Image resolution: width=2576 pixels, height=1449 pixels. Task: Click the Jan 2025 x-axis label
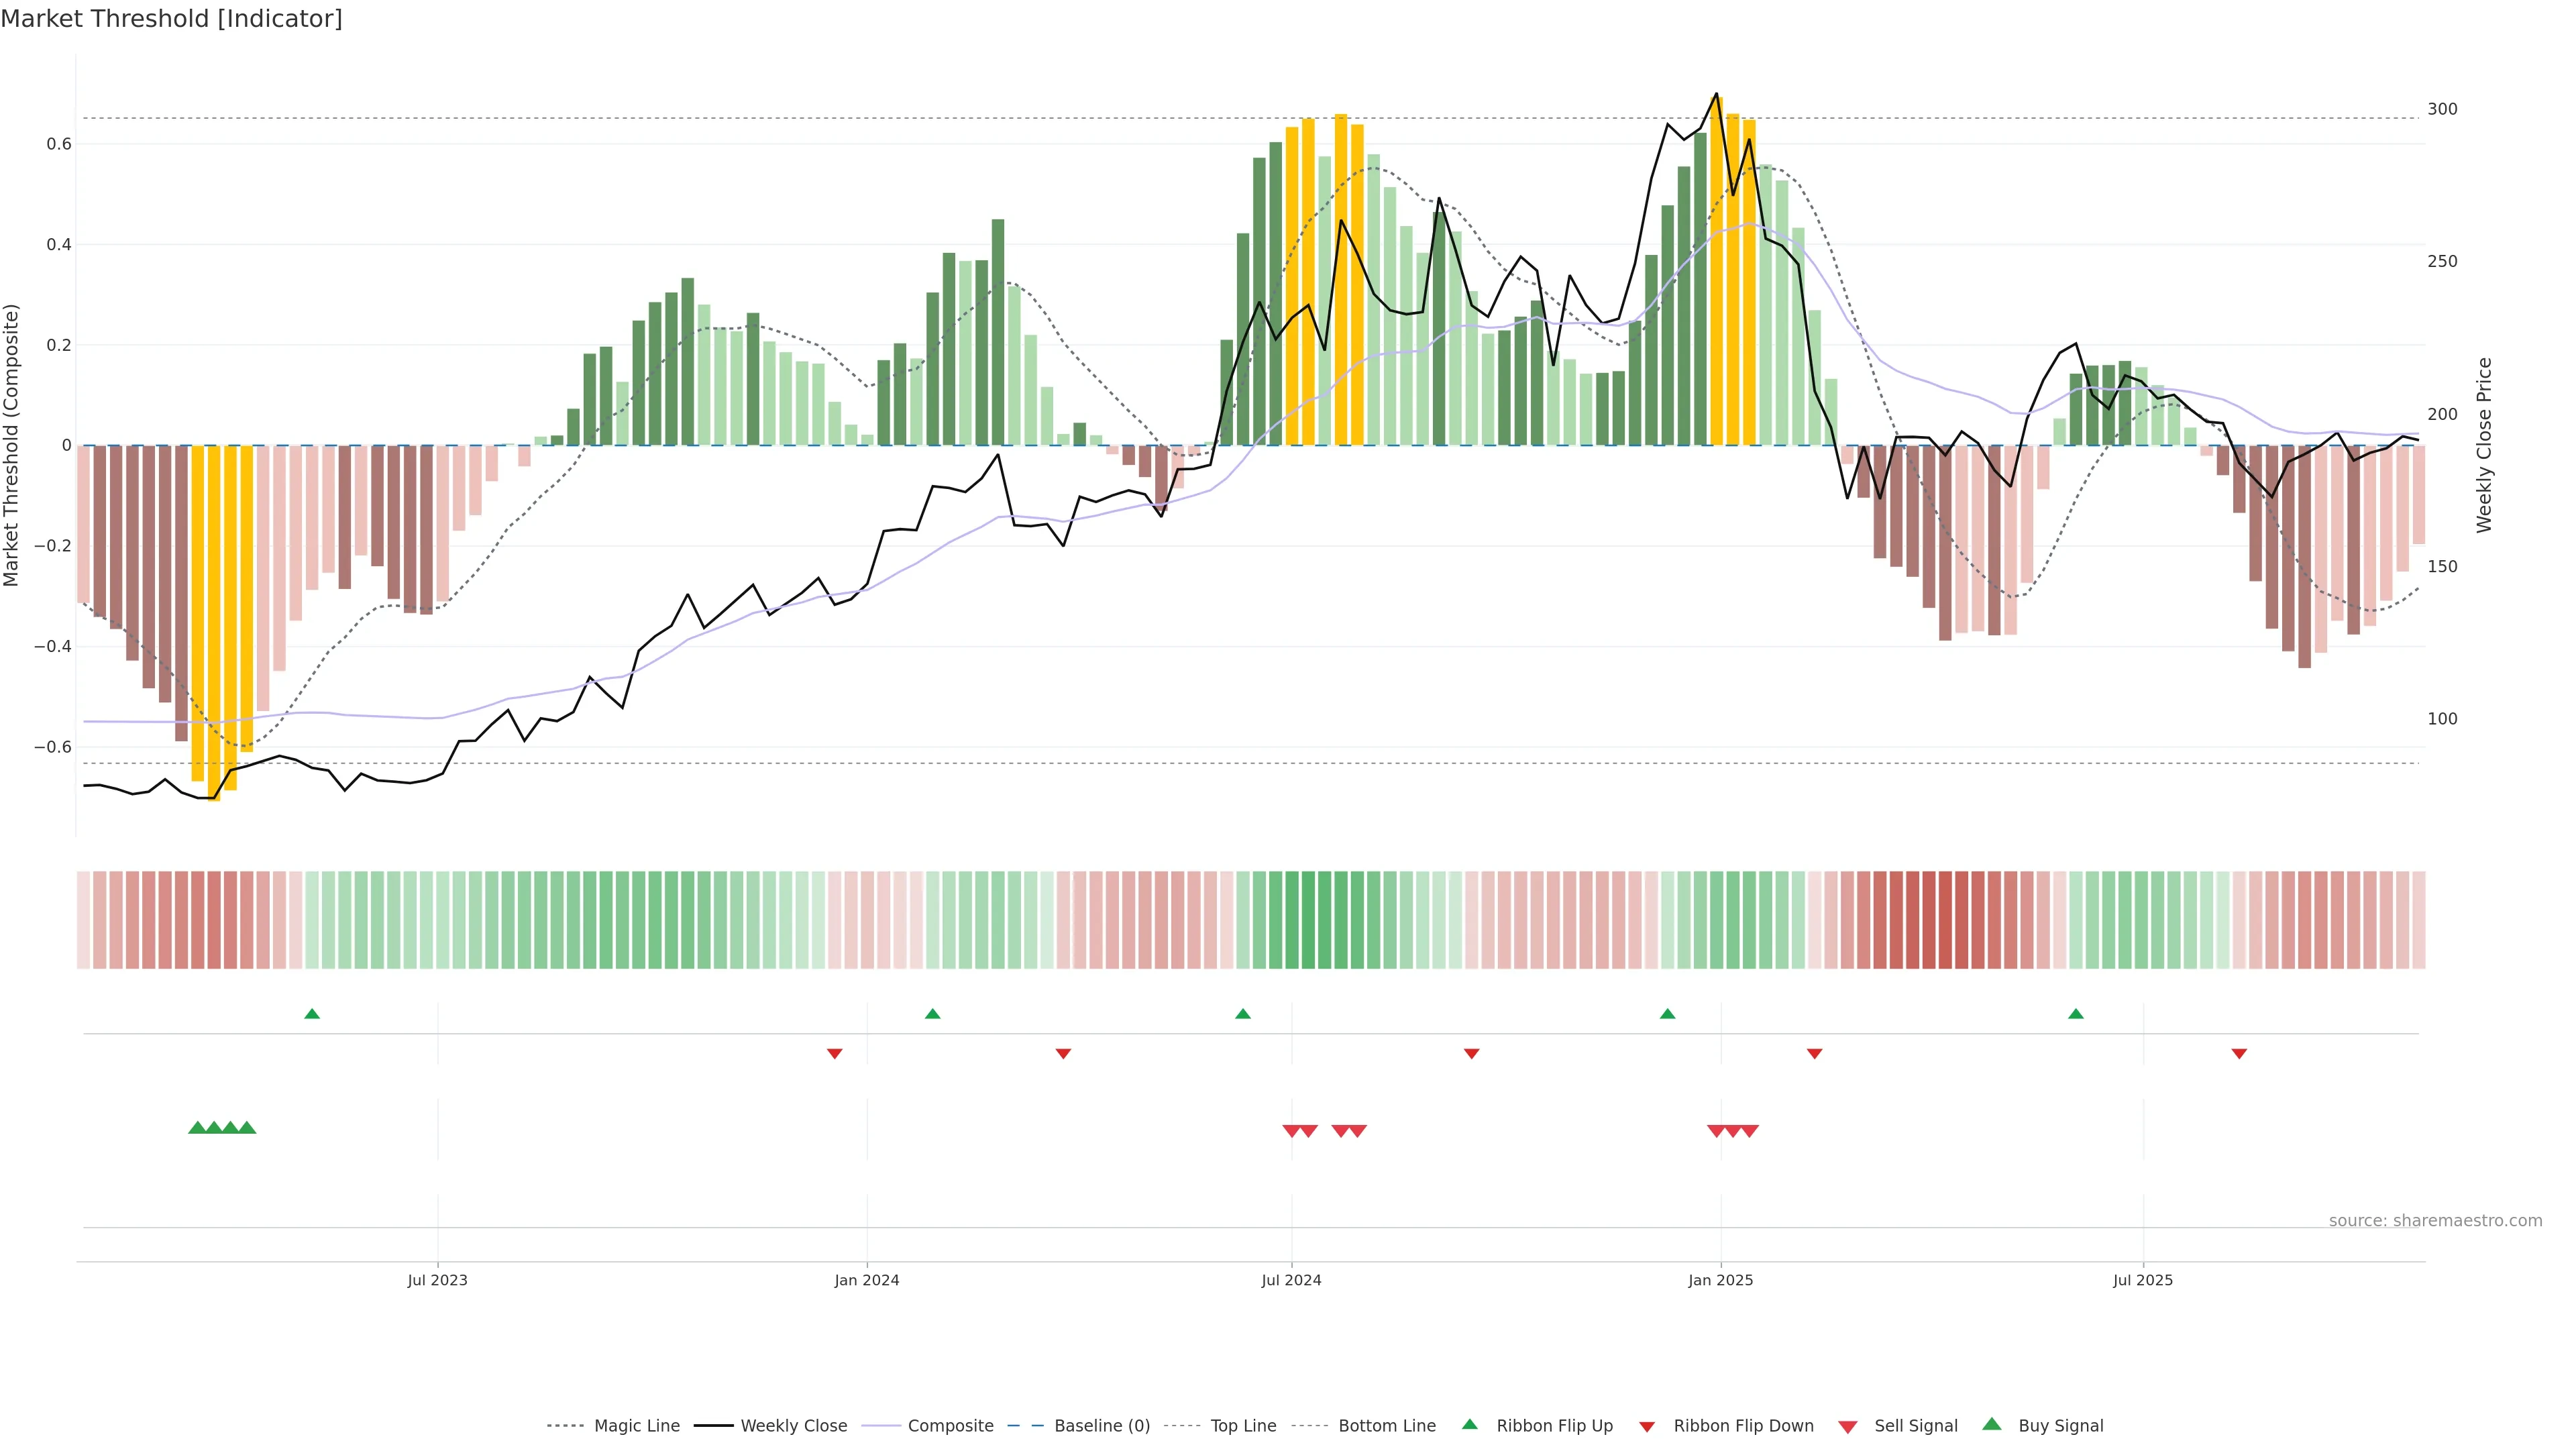[1720, 1280]
